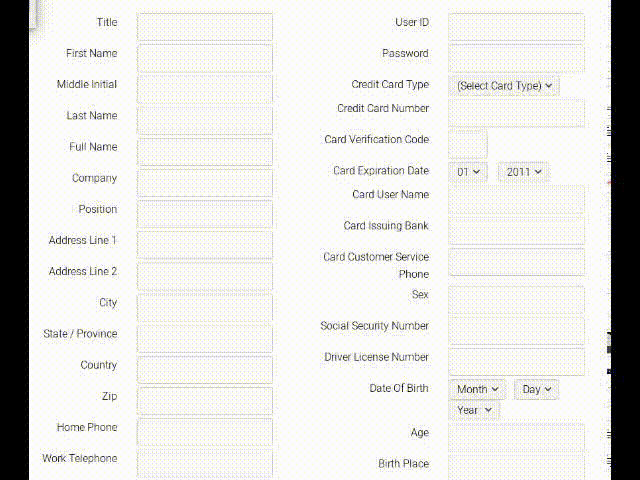Open the birth Day dropdown

click(x=537, y=389)
